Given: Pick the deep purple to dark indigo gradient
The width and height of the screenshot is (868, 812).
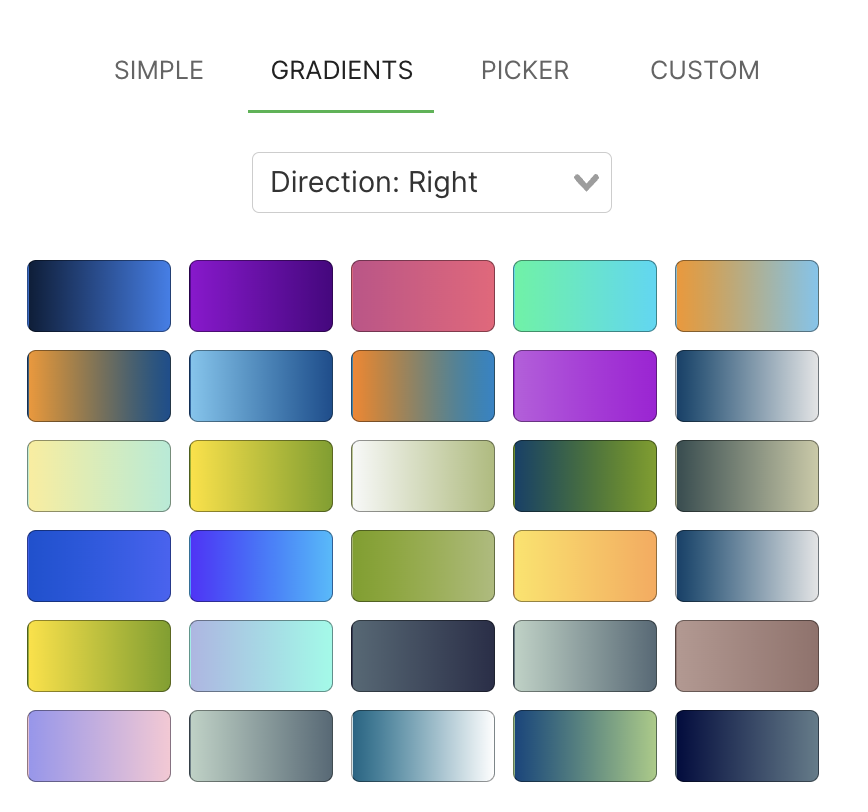Looking at the screenshot, I should coord(261,296).
